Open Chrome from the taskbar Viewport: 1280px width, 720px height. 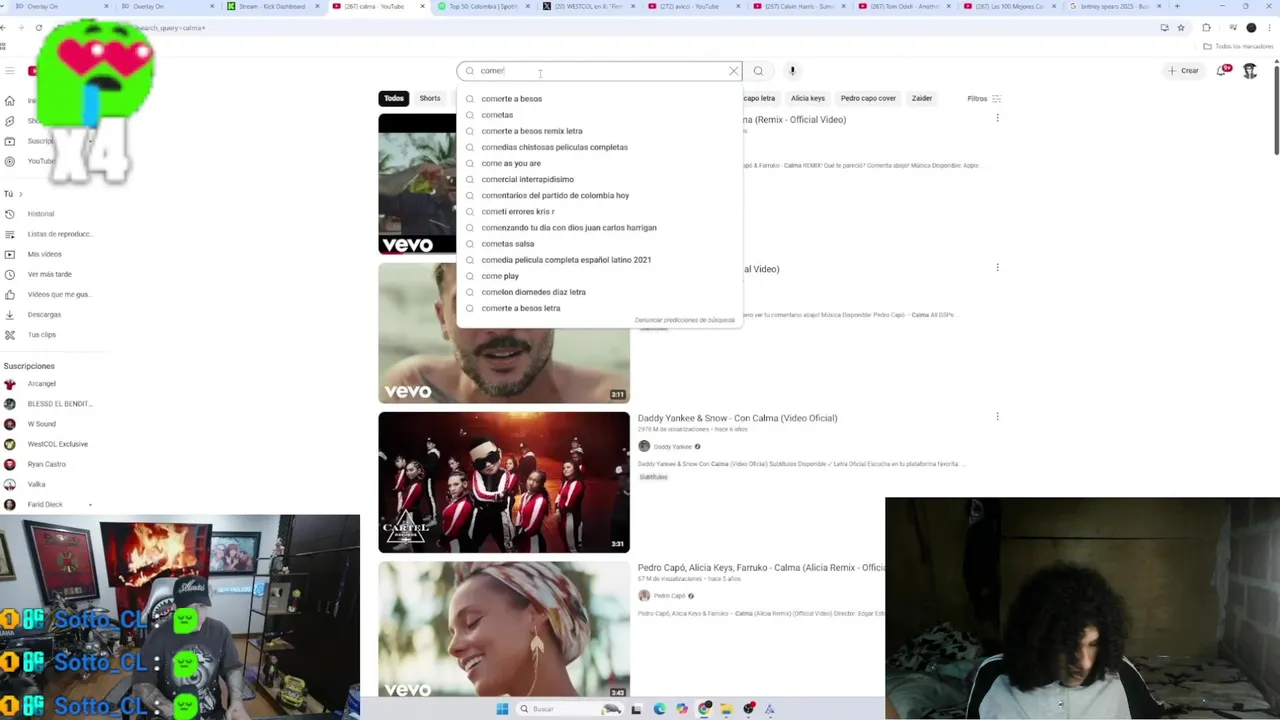pyautogui.click(x=705, y=709)
